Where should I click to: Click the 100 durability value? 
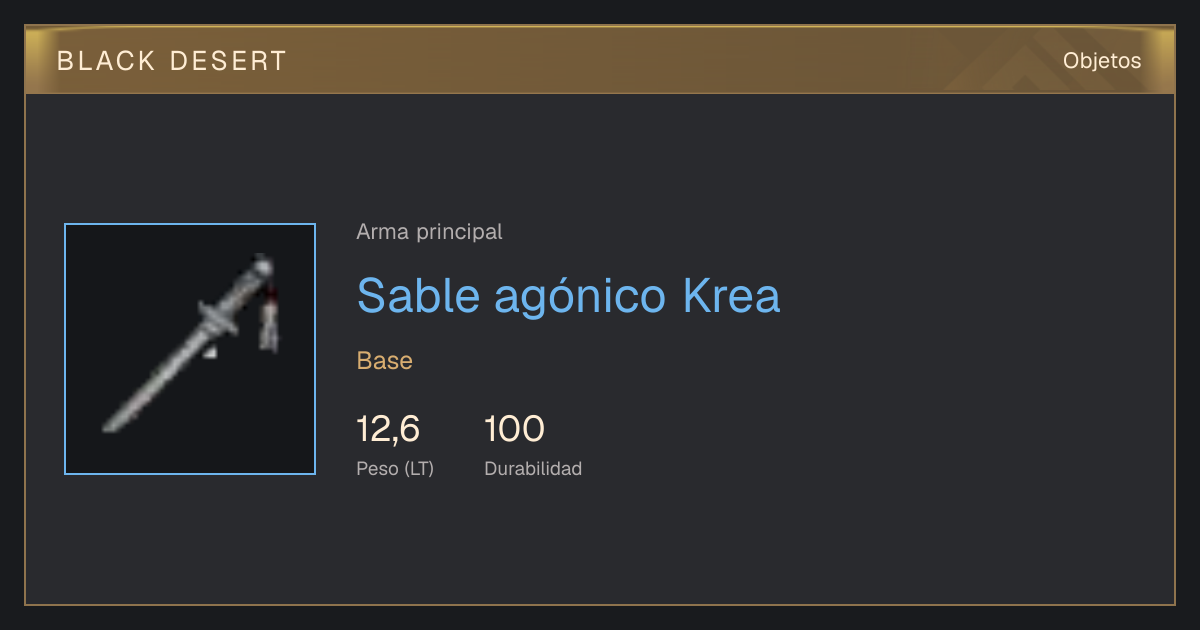[x=514, y=429]
